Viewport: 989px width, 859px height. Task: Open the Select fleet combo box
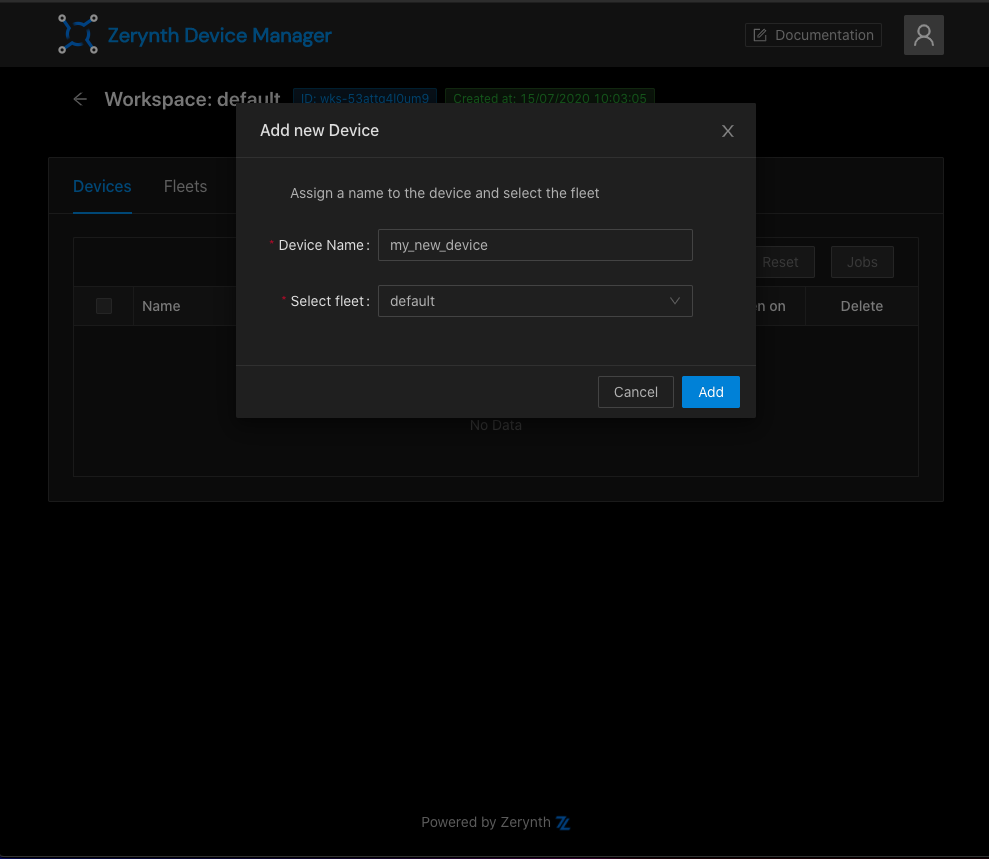click(535, 301)
